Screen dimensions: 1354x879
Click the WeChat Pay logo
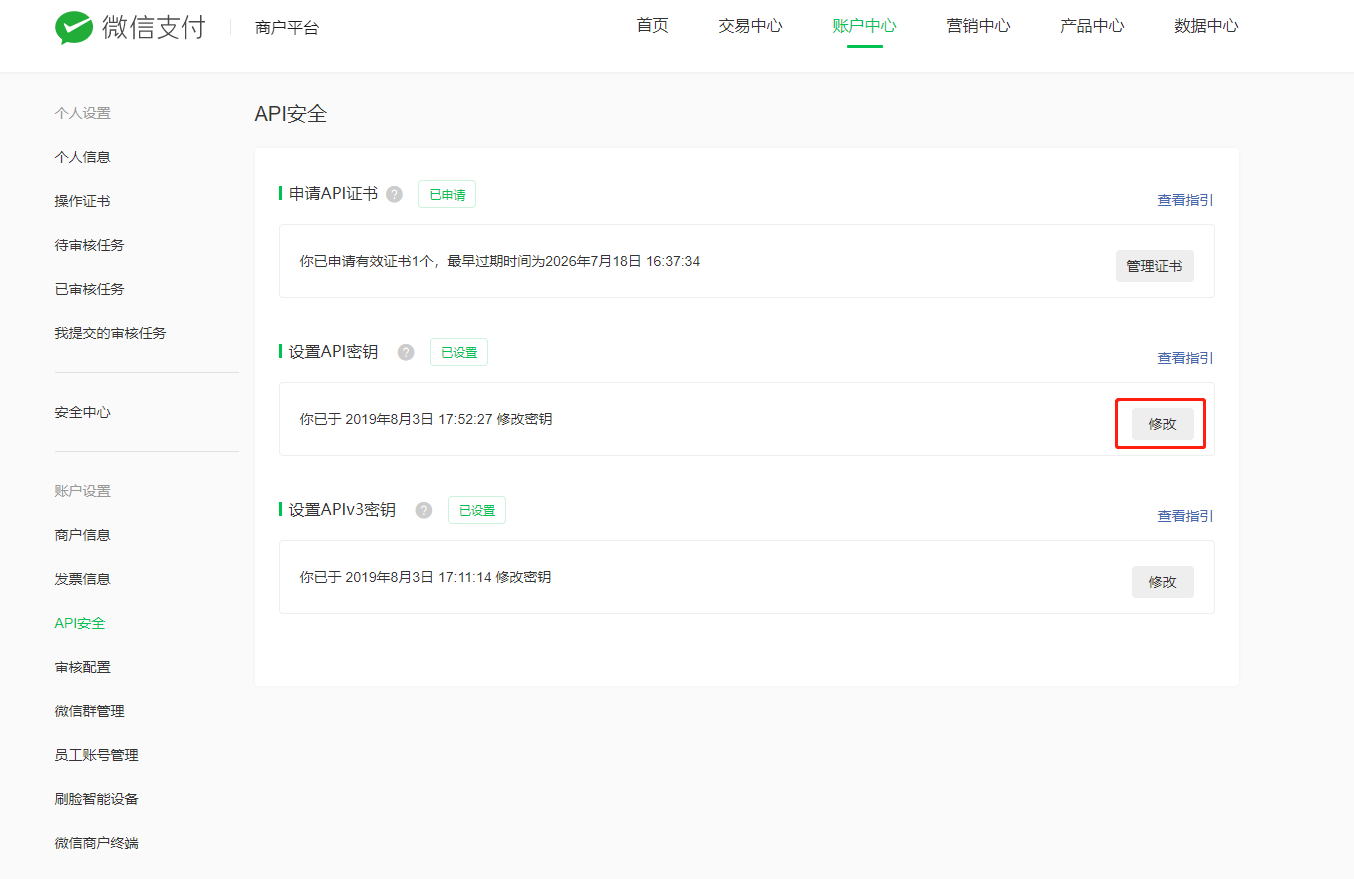point(130,27)
